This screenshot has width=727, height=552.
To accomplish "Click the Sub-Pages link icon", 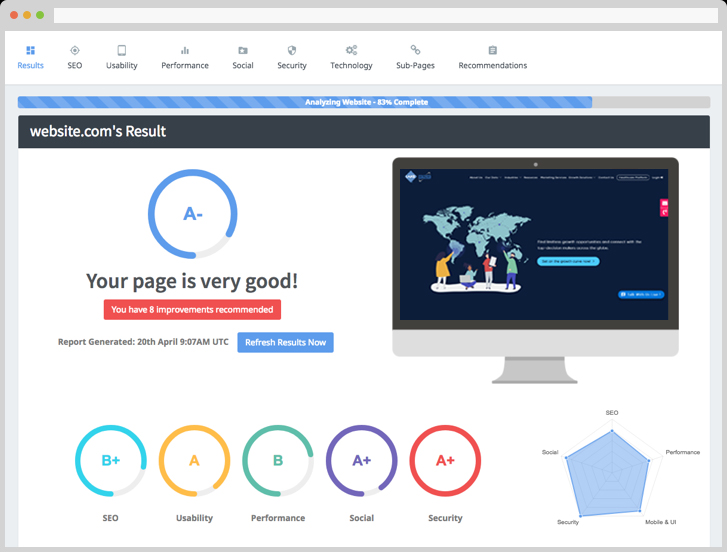I will (x=415, y=50).
